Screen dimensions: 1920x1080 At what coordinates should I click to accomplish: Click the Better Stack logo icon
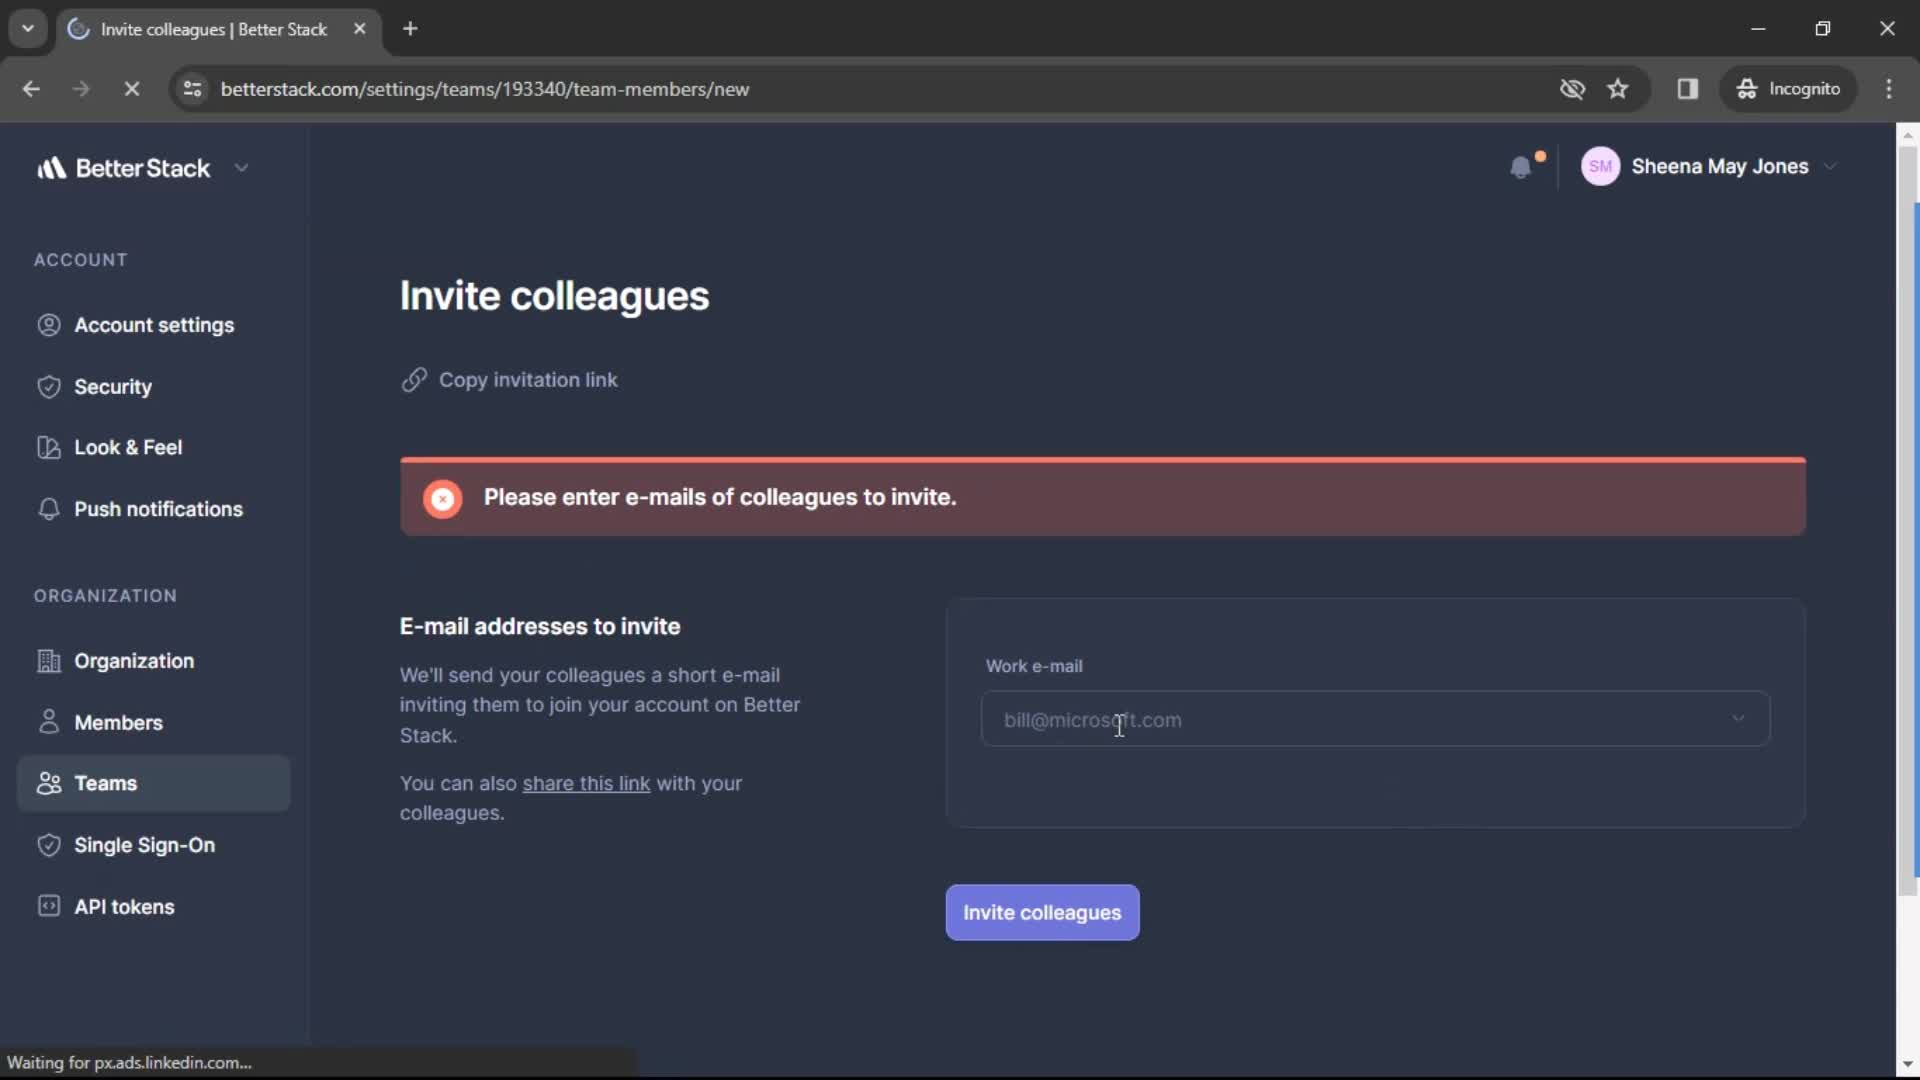[x=51, y=168]
